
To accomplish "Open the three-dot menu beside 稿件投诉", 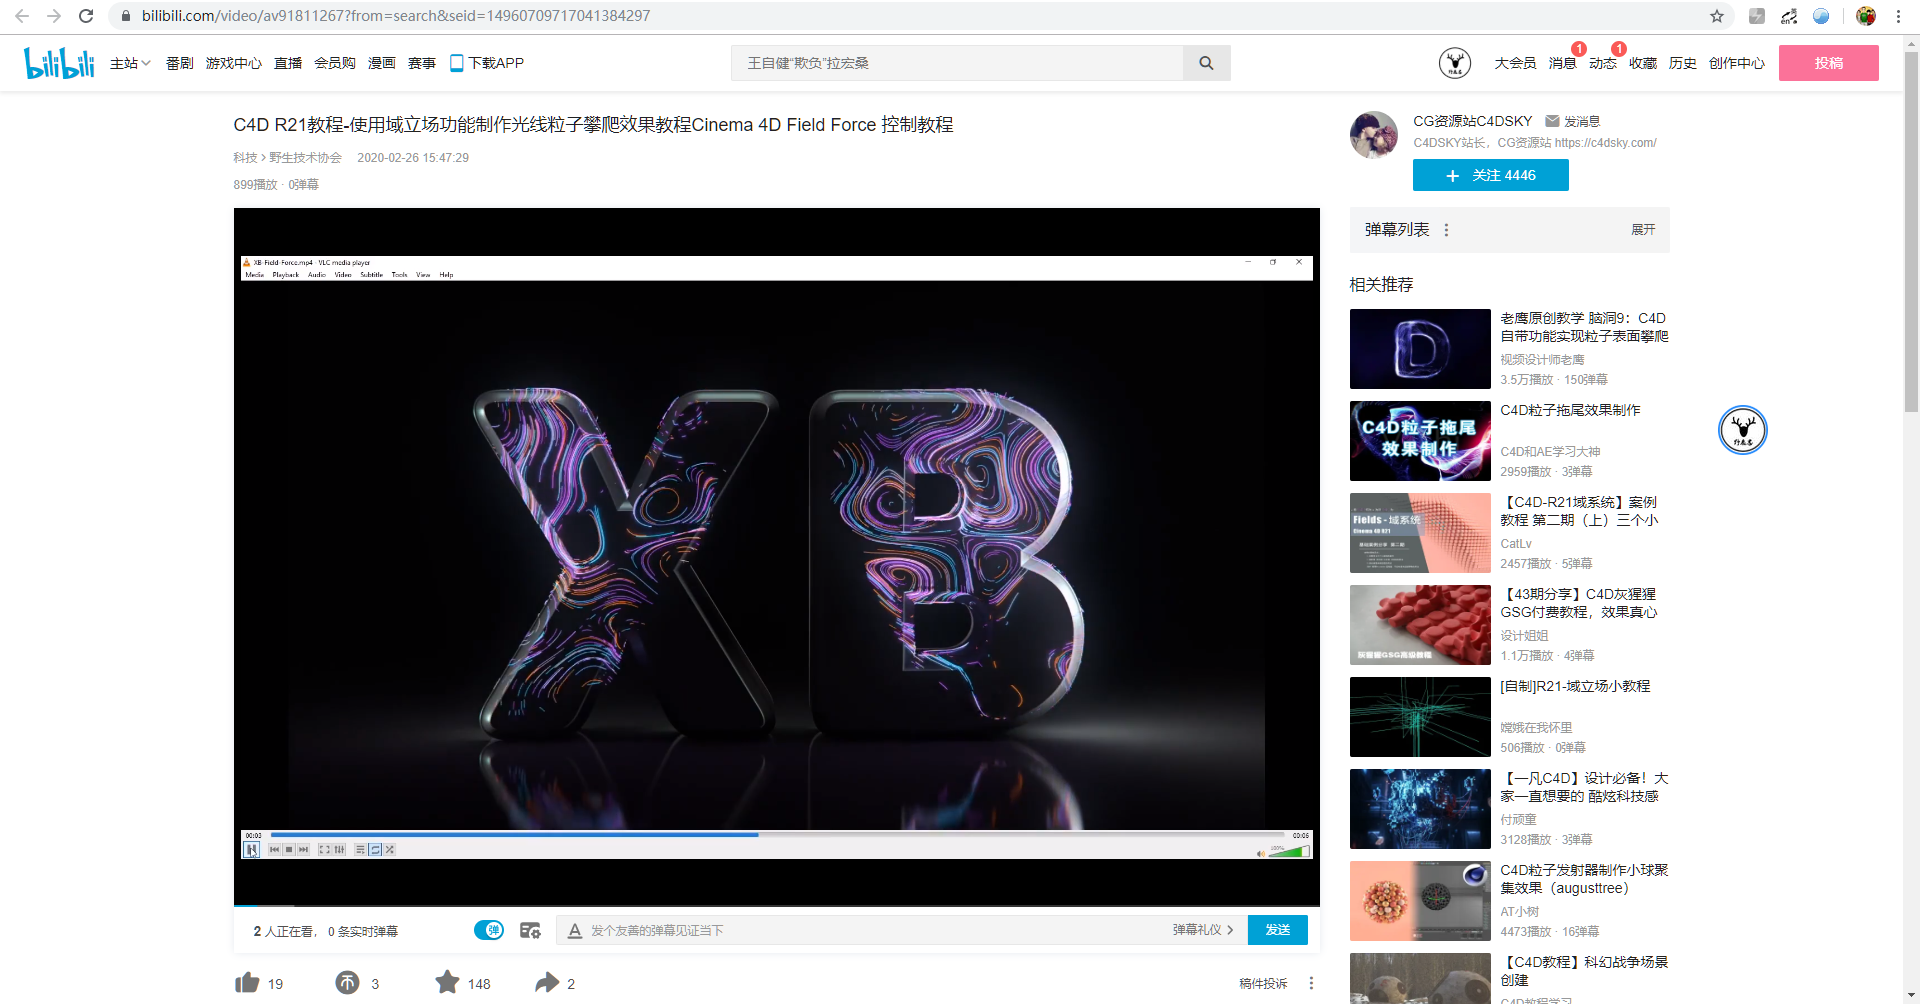I will (x=1311, y=983).
